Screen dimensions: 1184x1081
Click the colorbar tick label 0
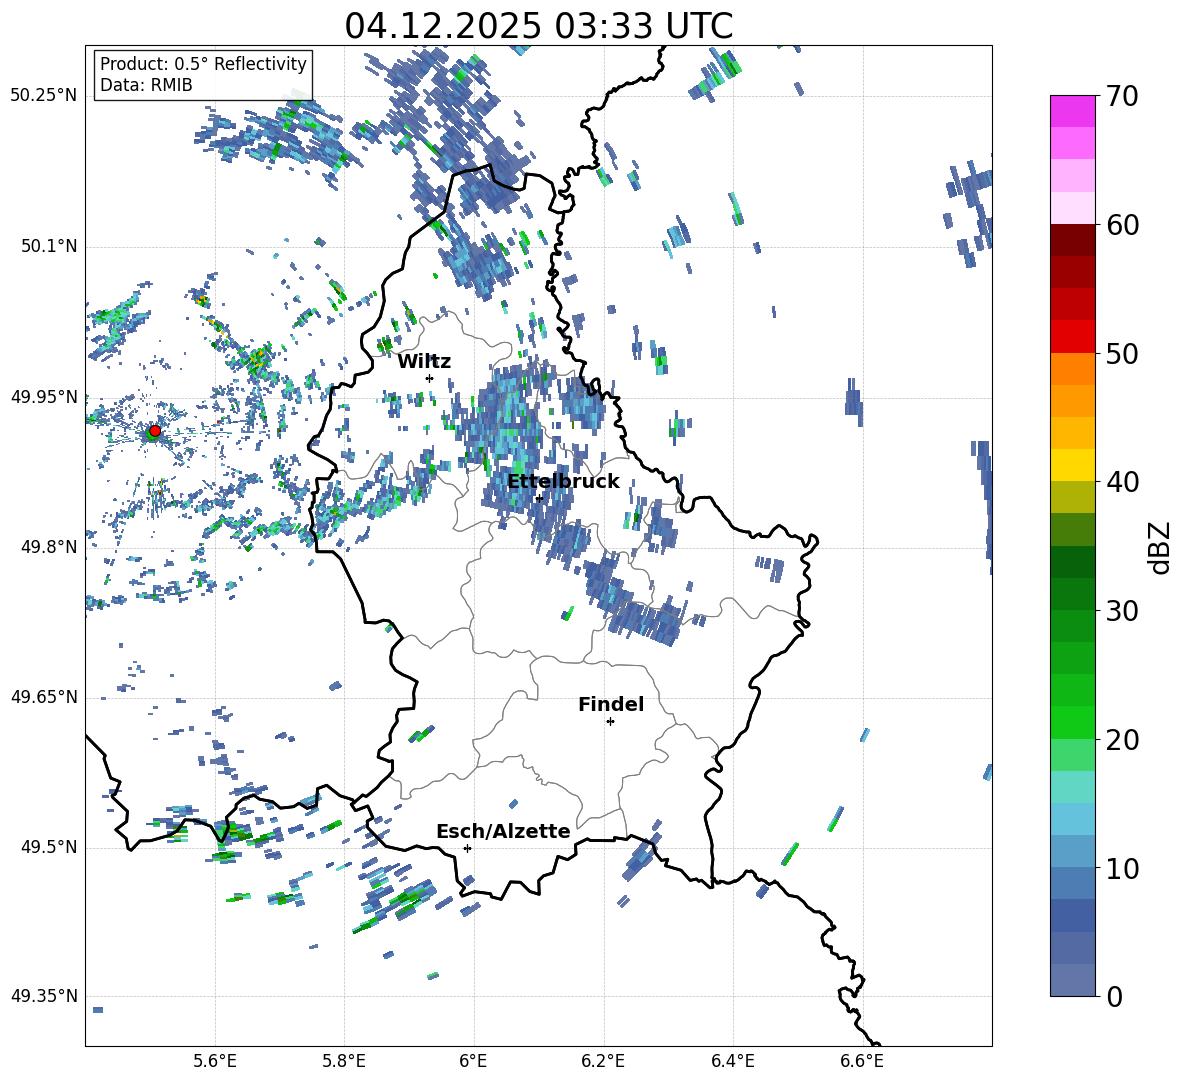tap(1114, 996)
